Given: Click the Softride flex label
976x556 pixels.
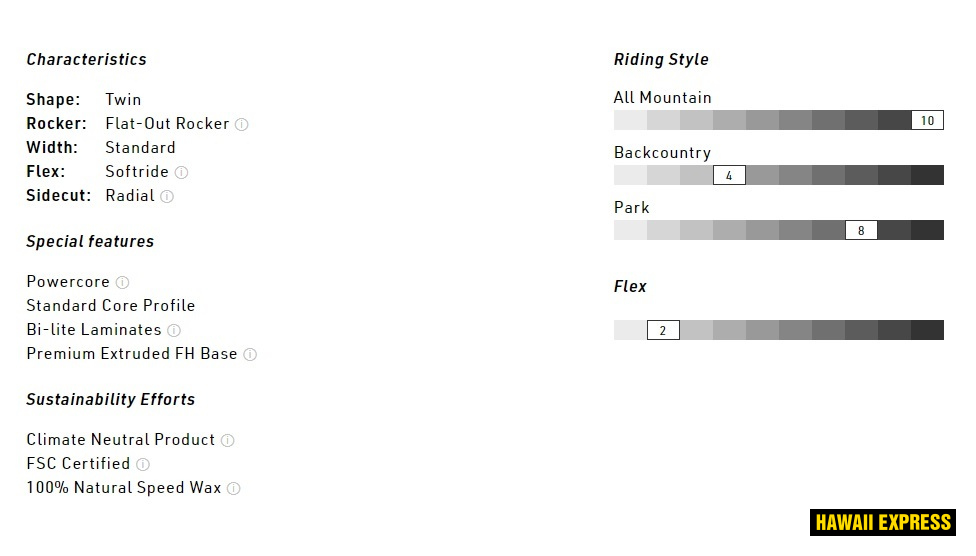Looking at the screenshot, I should coord(137,172).
